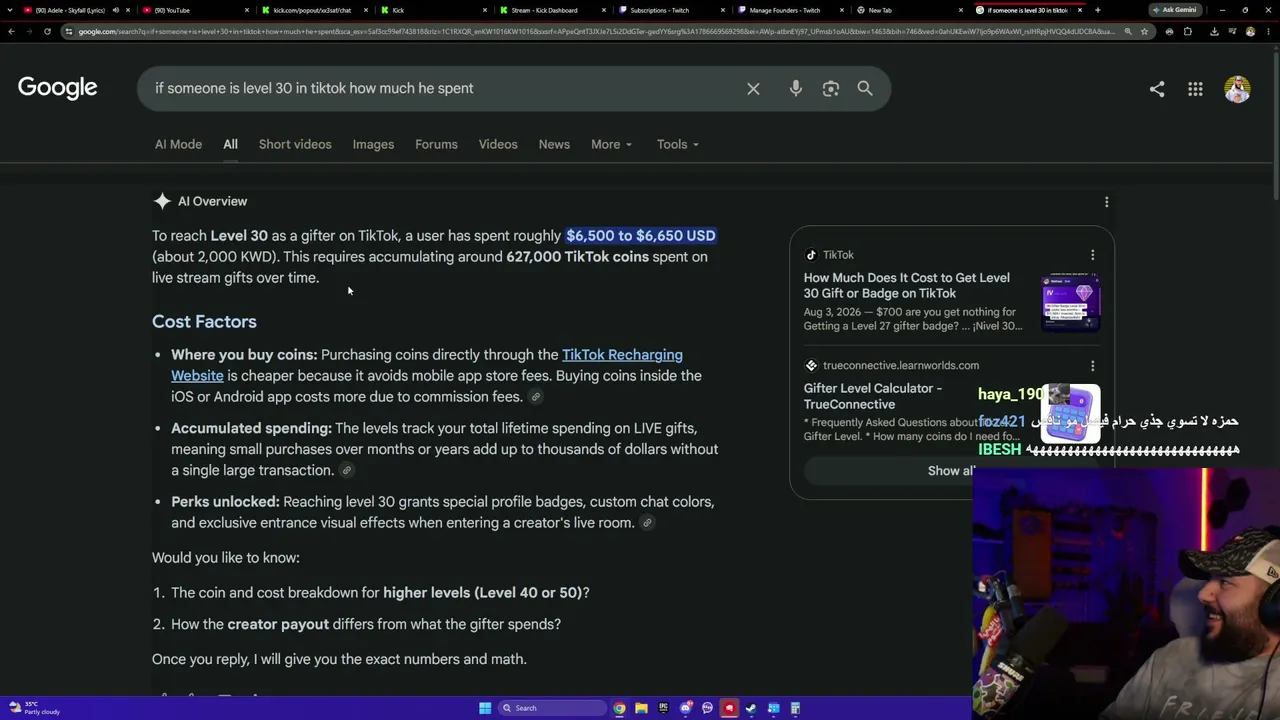Switch to the Stream - Kick Dashboard tab
The image size is (1280, 720).
pyautogui.click(x=550, y=10)
